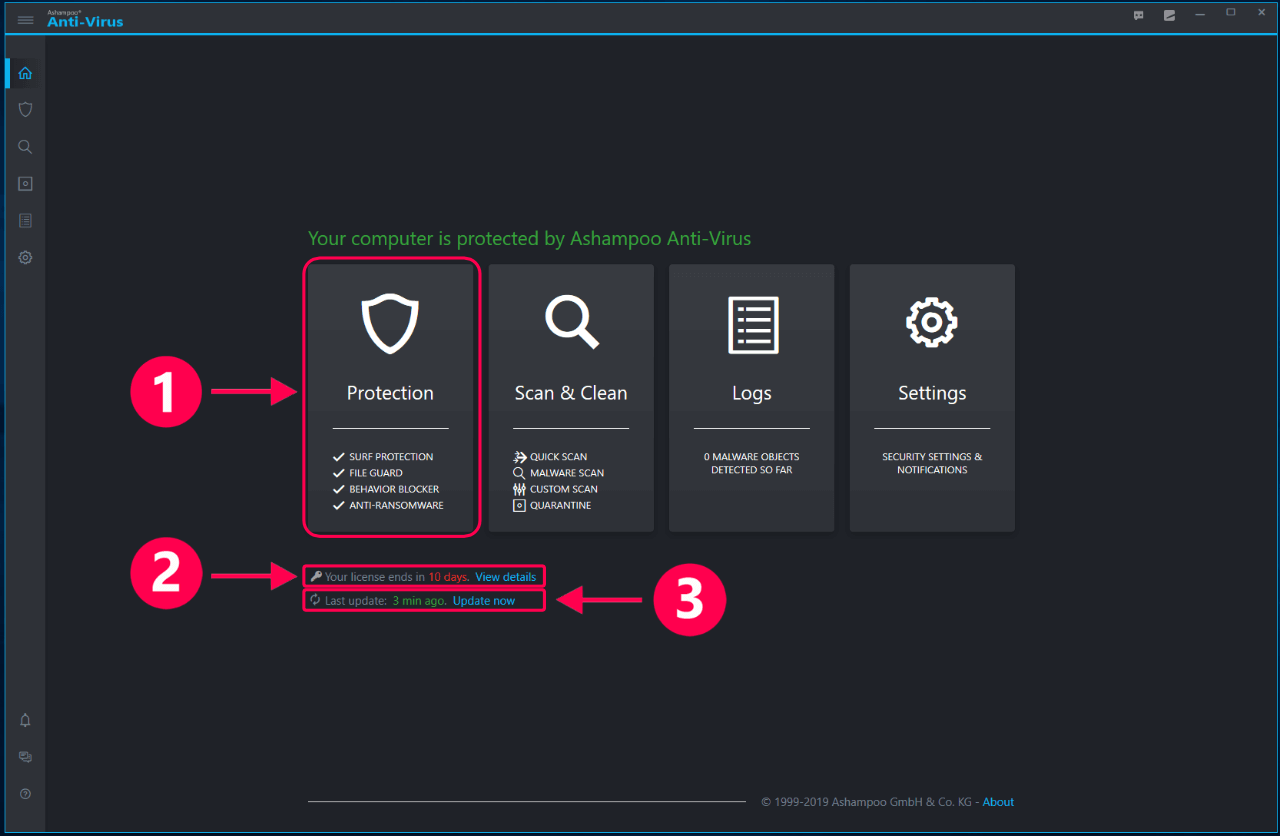This screenshot has height=836, width=1280.
Task: Click the 'Your computer is protected' heading
Action: 529,238
